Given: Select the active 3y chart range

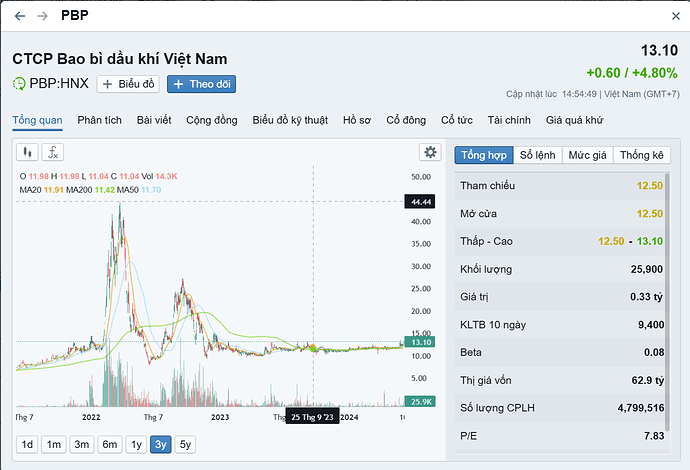Looking at the screenshot, I should [x=161, y=444].
